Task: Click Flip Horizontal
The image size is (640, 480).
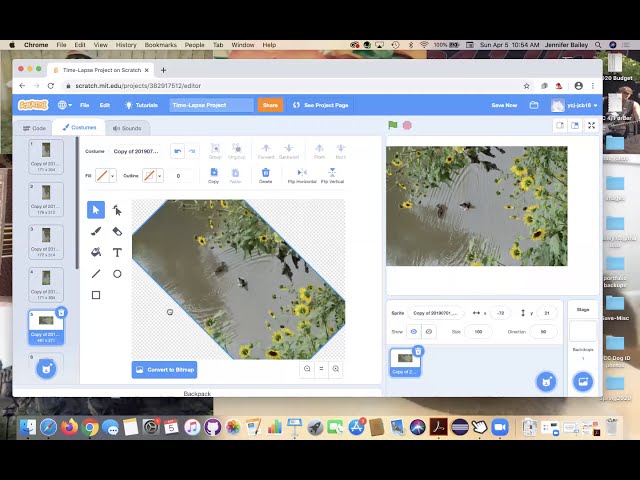Action: click(302, 176)
